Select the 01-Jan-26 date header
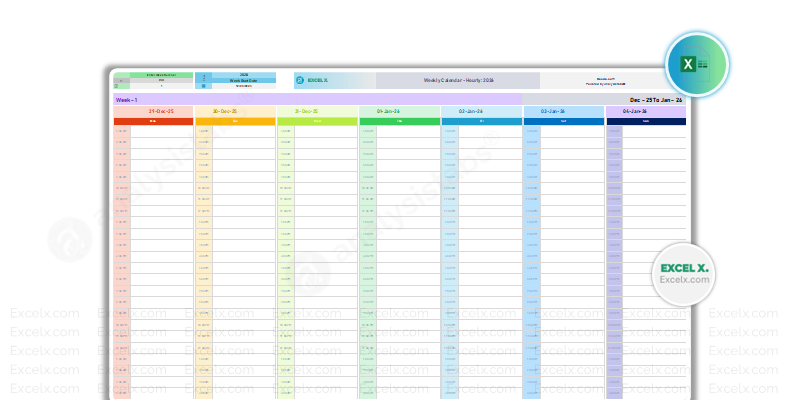Image resolution: width=800 pixels, height=400 pixels. 399,111
